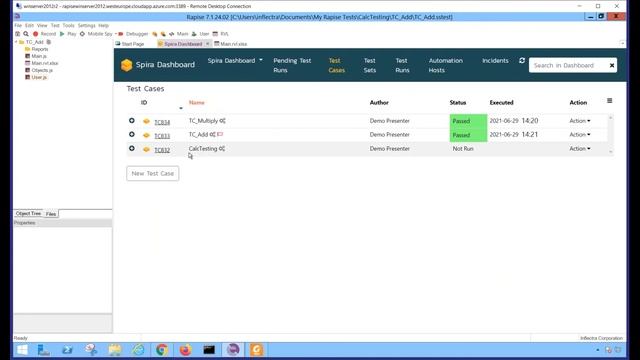Launch the Debugger from toolbar

(133, 34)
